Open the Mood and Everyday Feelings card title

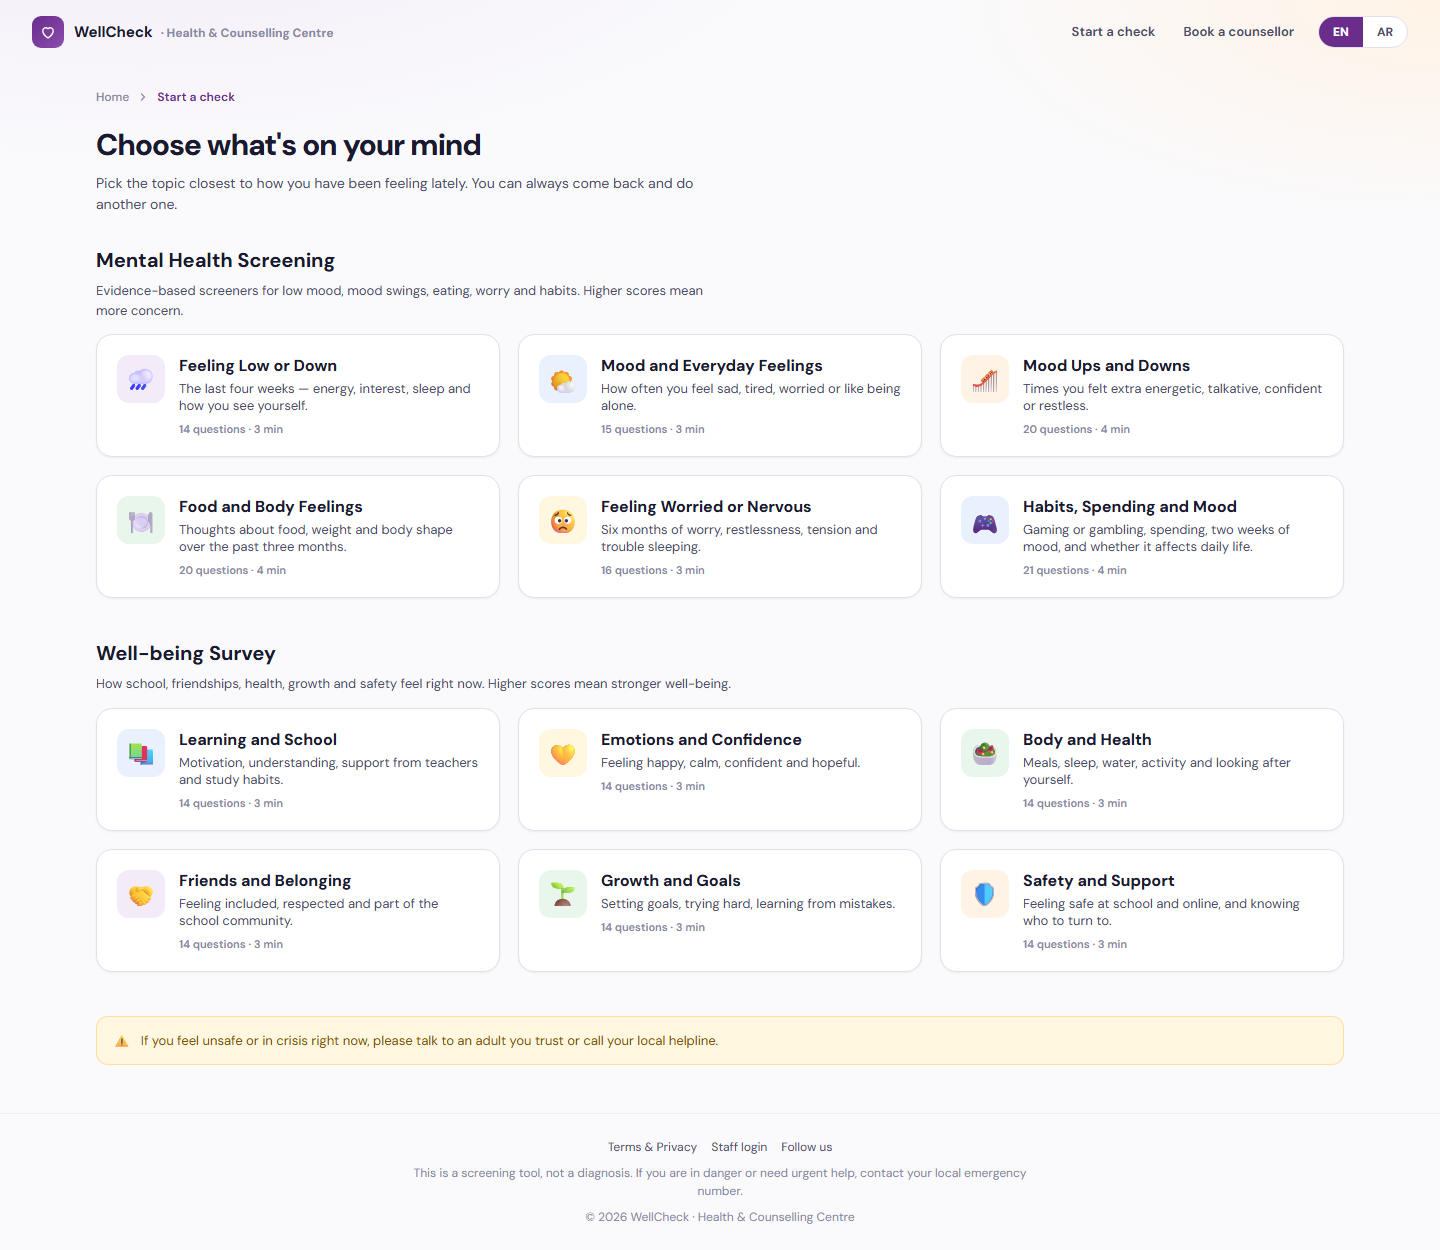[x=712, y=366]
